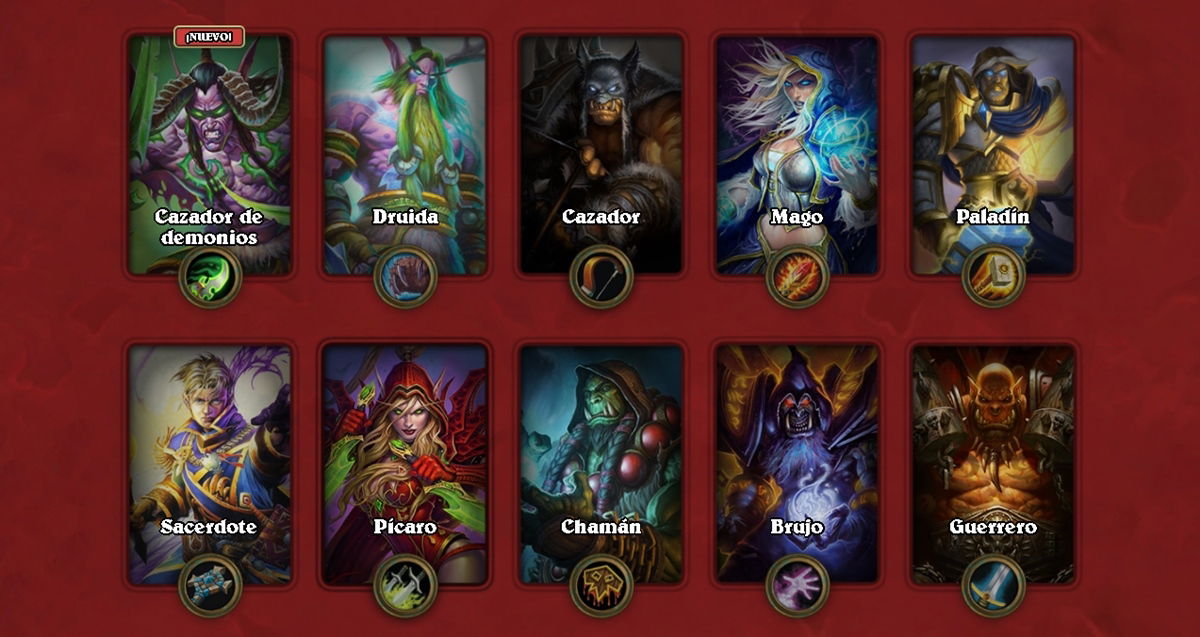
Task: Select the Guerrero class card portrait
Action: [x=993, y=464]
